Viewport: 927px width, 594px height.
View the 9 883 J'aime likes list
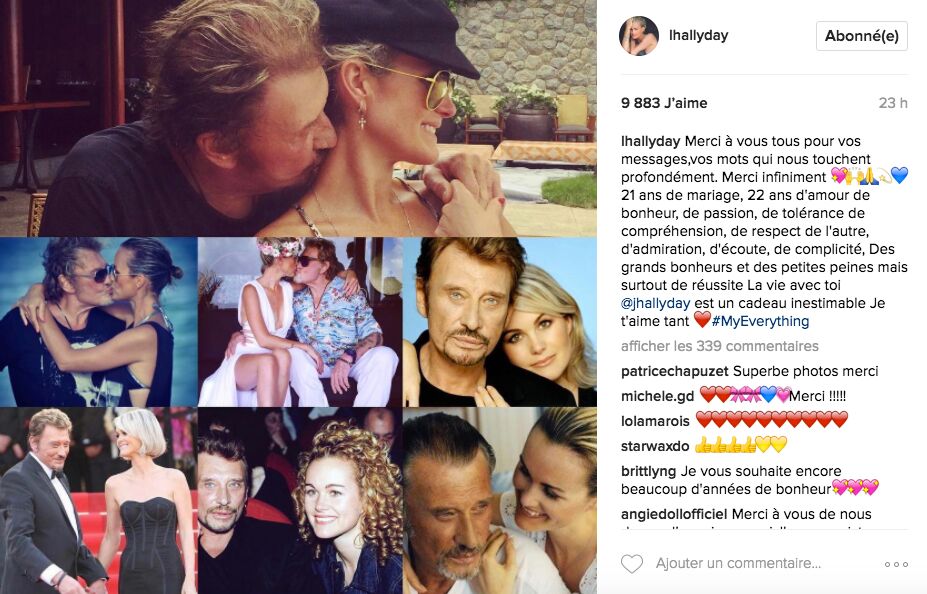pyautogui.click(x=664, y=103)
